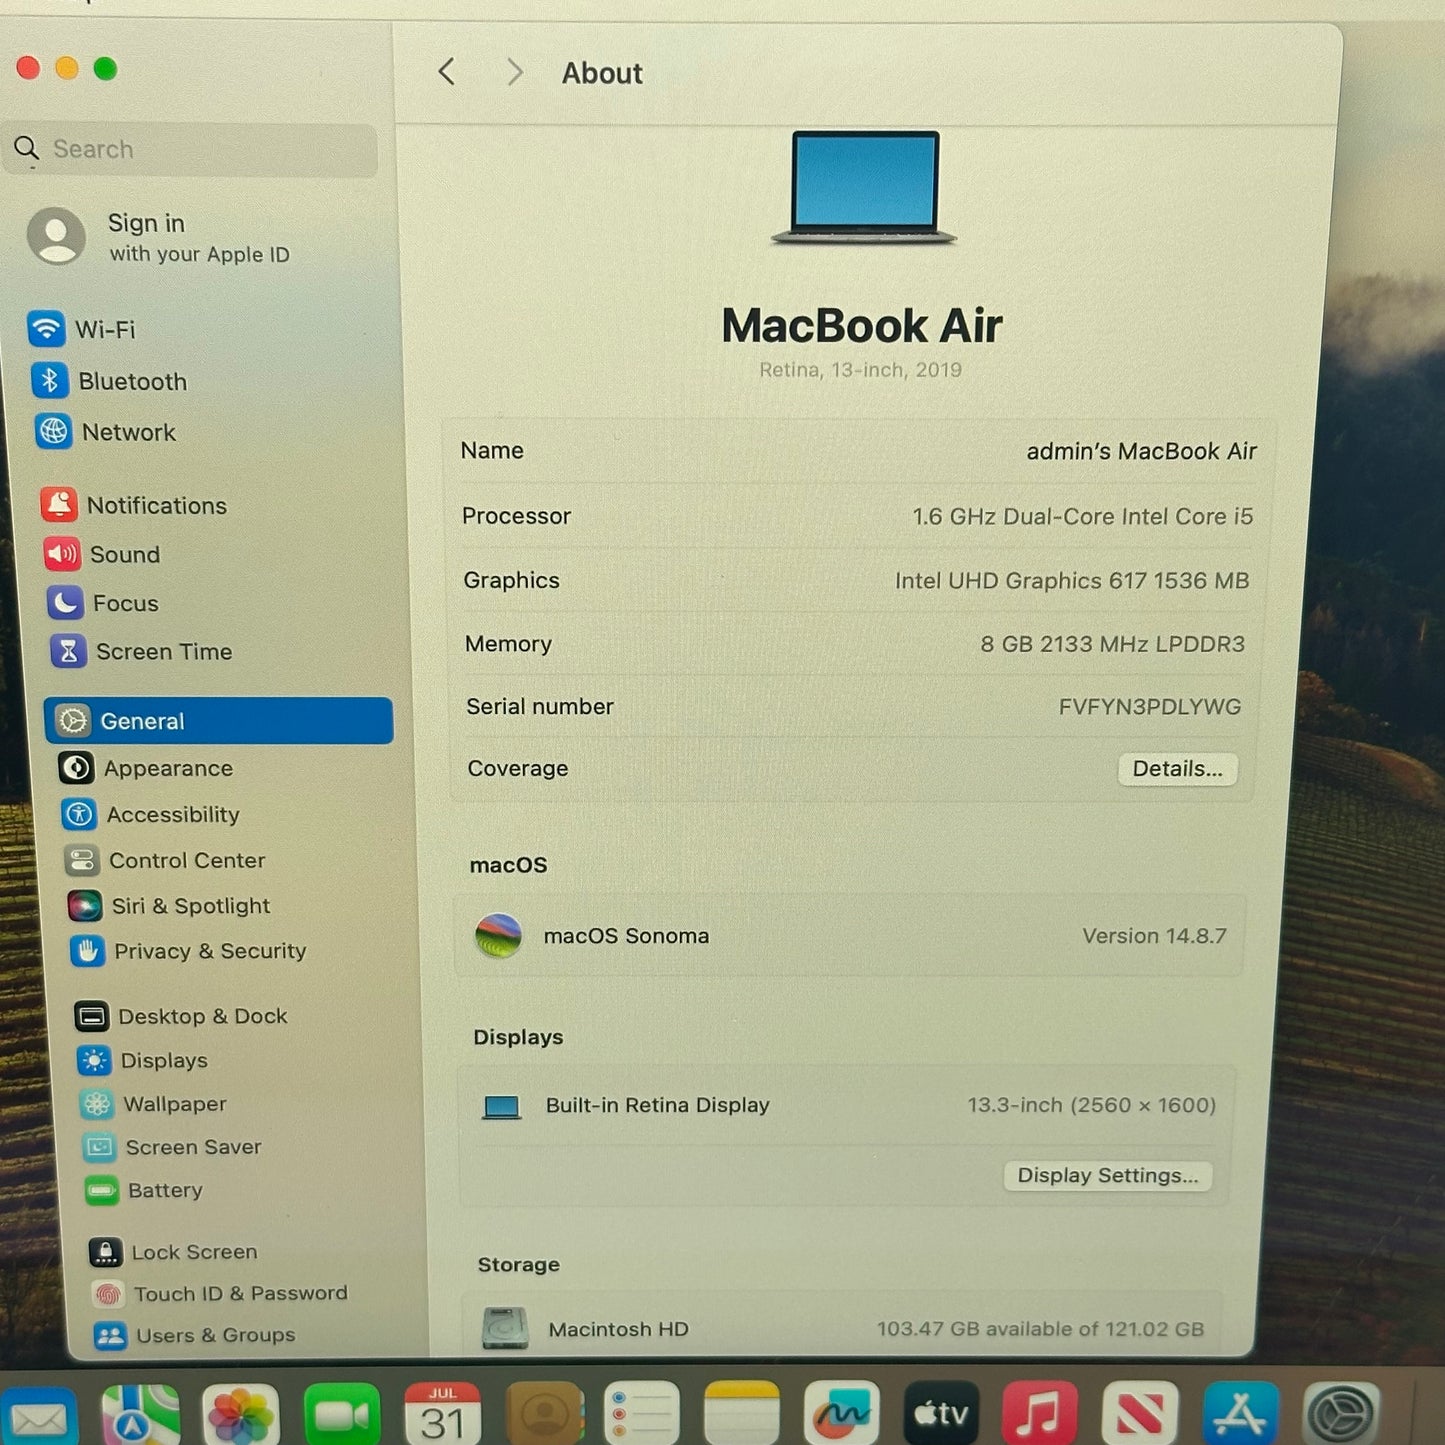Select the Accessibility icon
The width and height of the screenshot is (1445, 1445).
click(79, 814)
